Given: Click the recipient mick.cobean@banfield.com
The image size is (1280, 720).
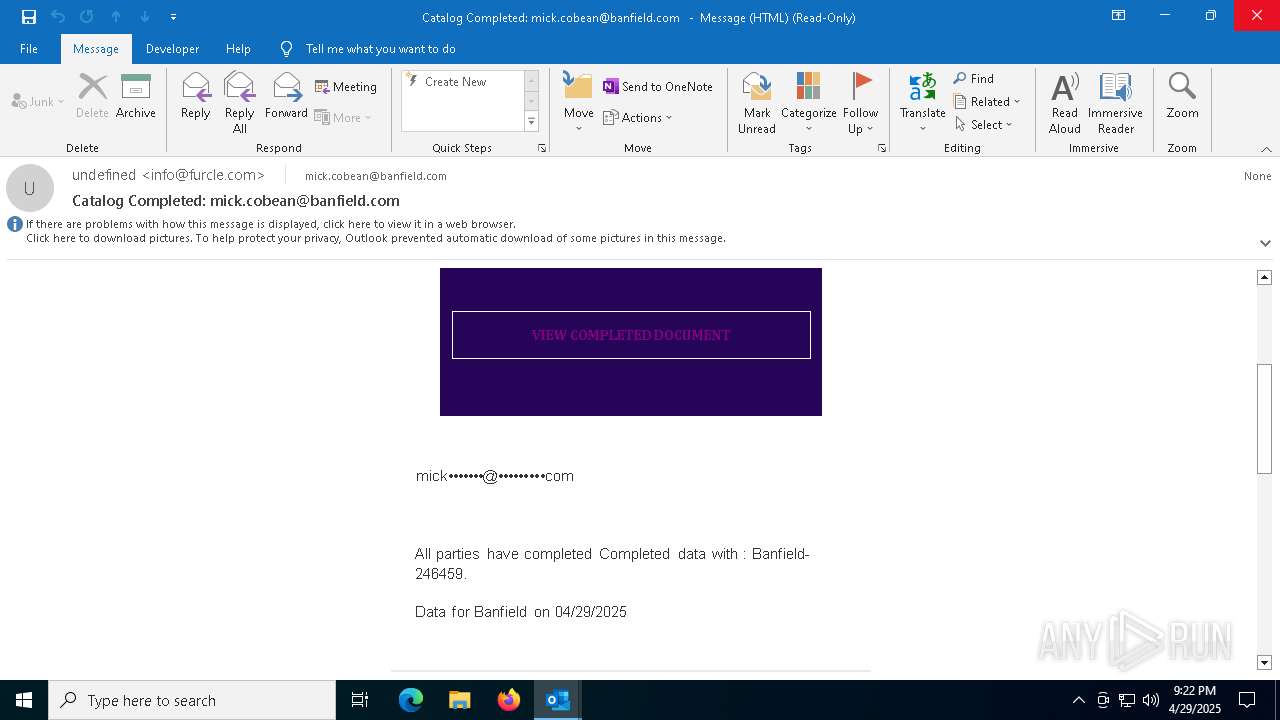Looking at the screenshot, I should pyautogui.click(x=376, y=176).
